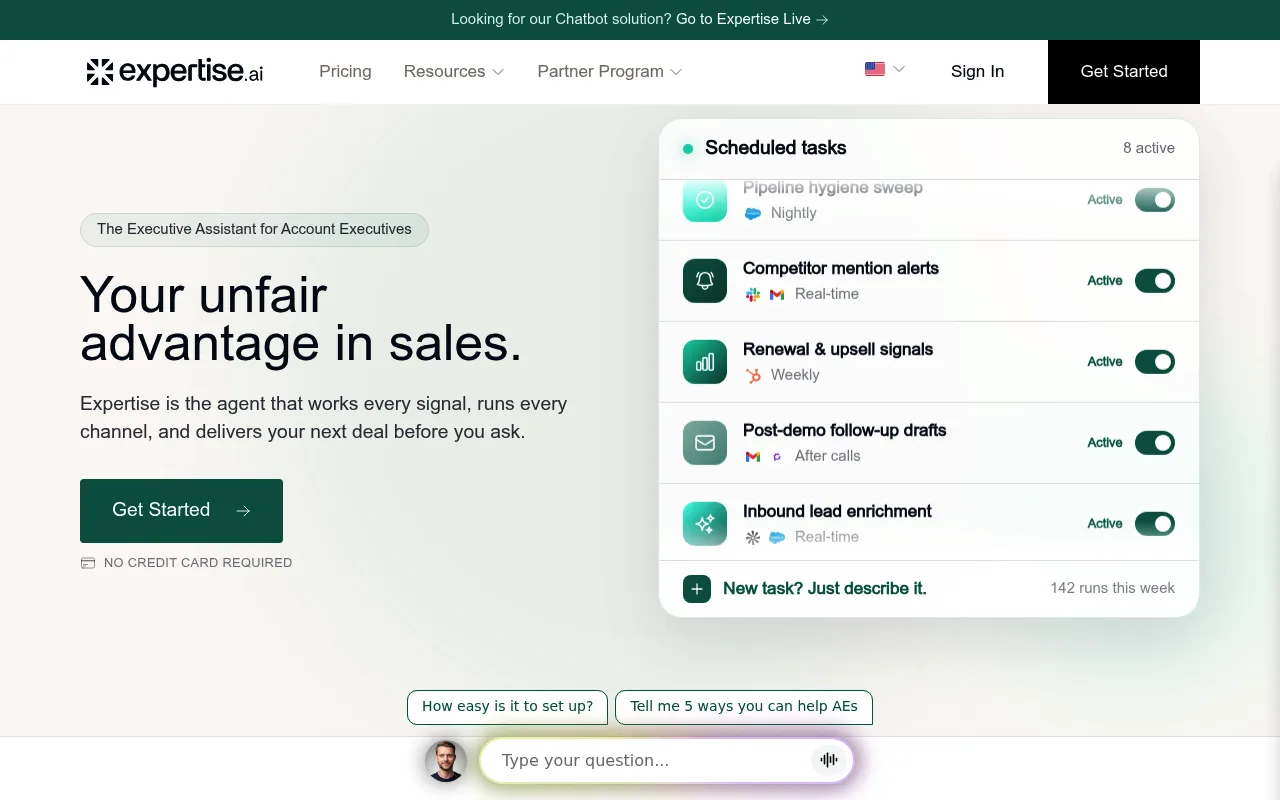
Task: Click the green status dot by Scheduled tasks
Action: click(x=688, y=149)
